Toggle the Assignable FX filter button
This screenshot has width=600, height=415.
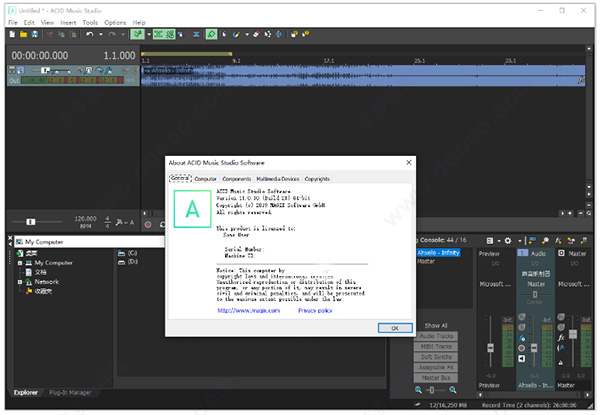(436, 368)
